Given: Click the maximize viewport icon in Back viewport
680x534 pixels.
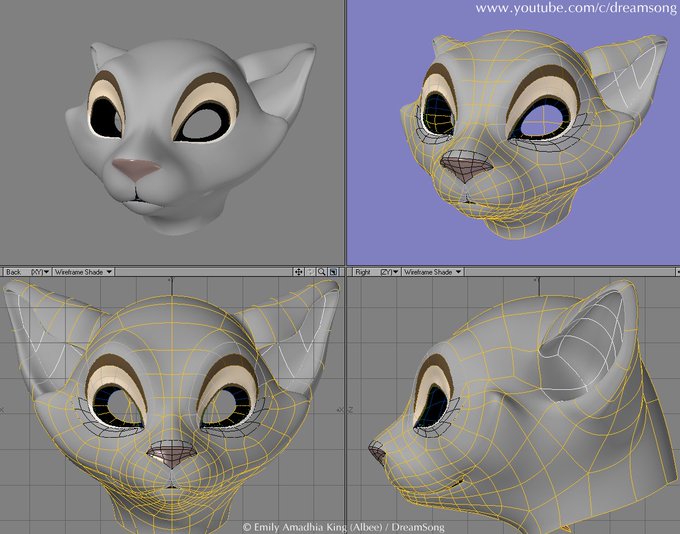Looking at the screenshot, I should [333, 272].
